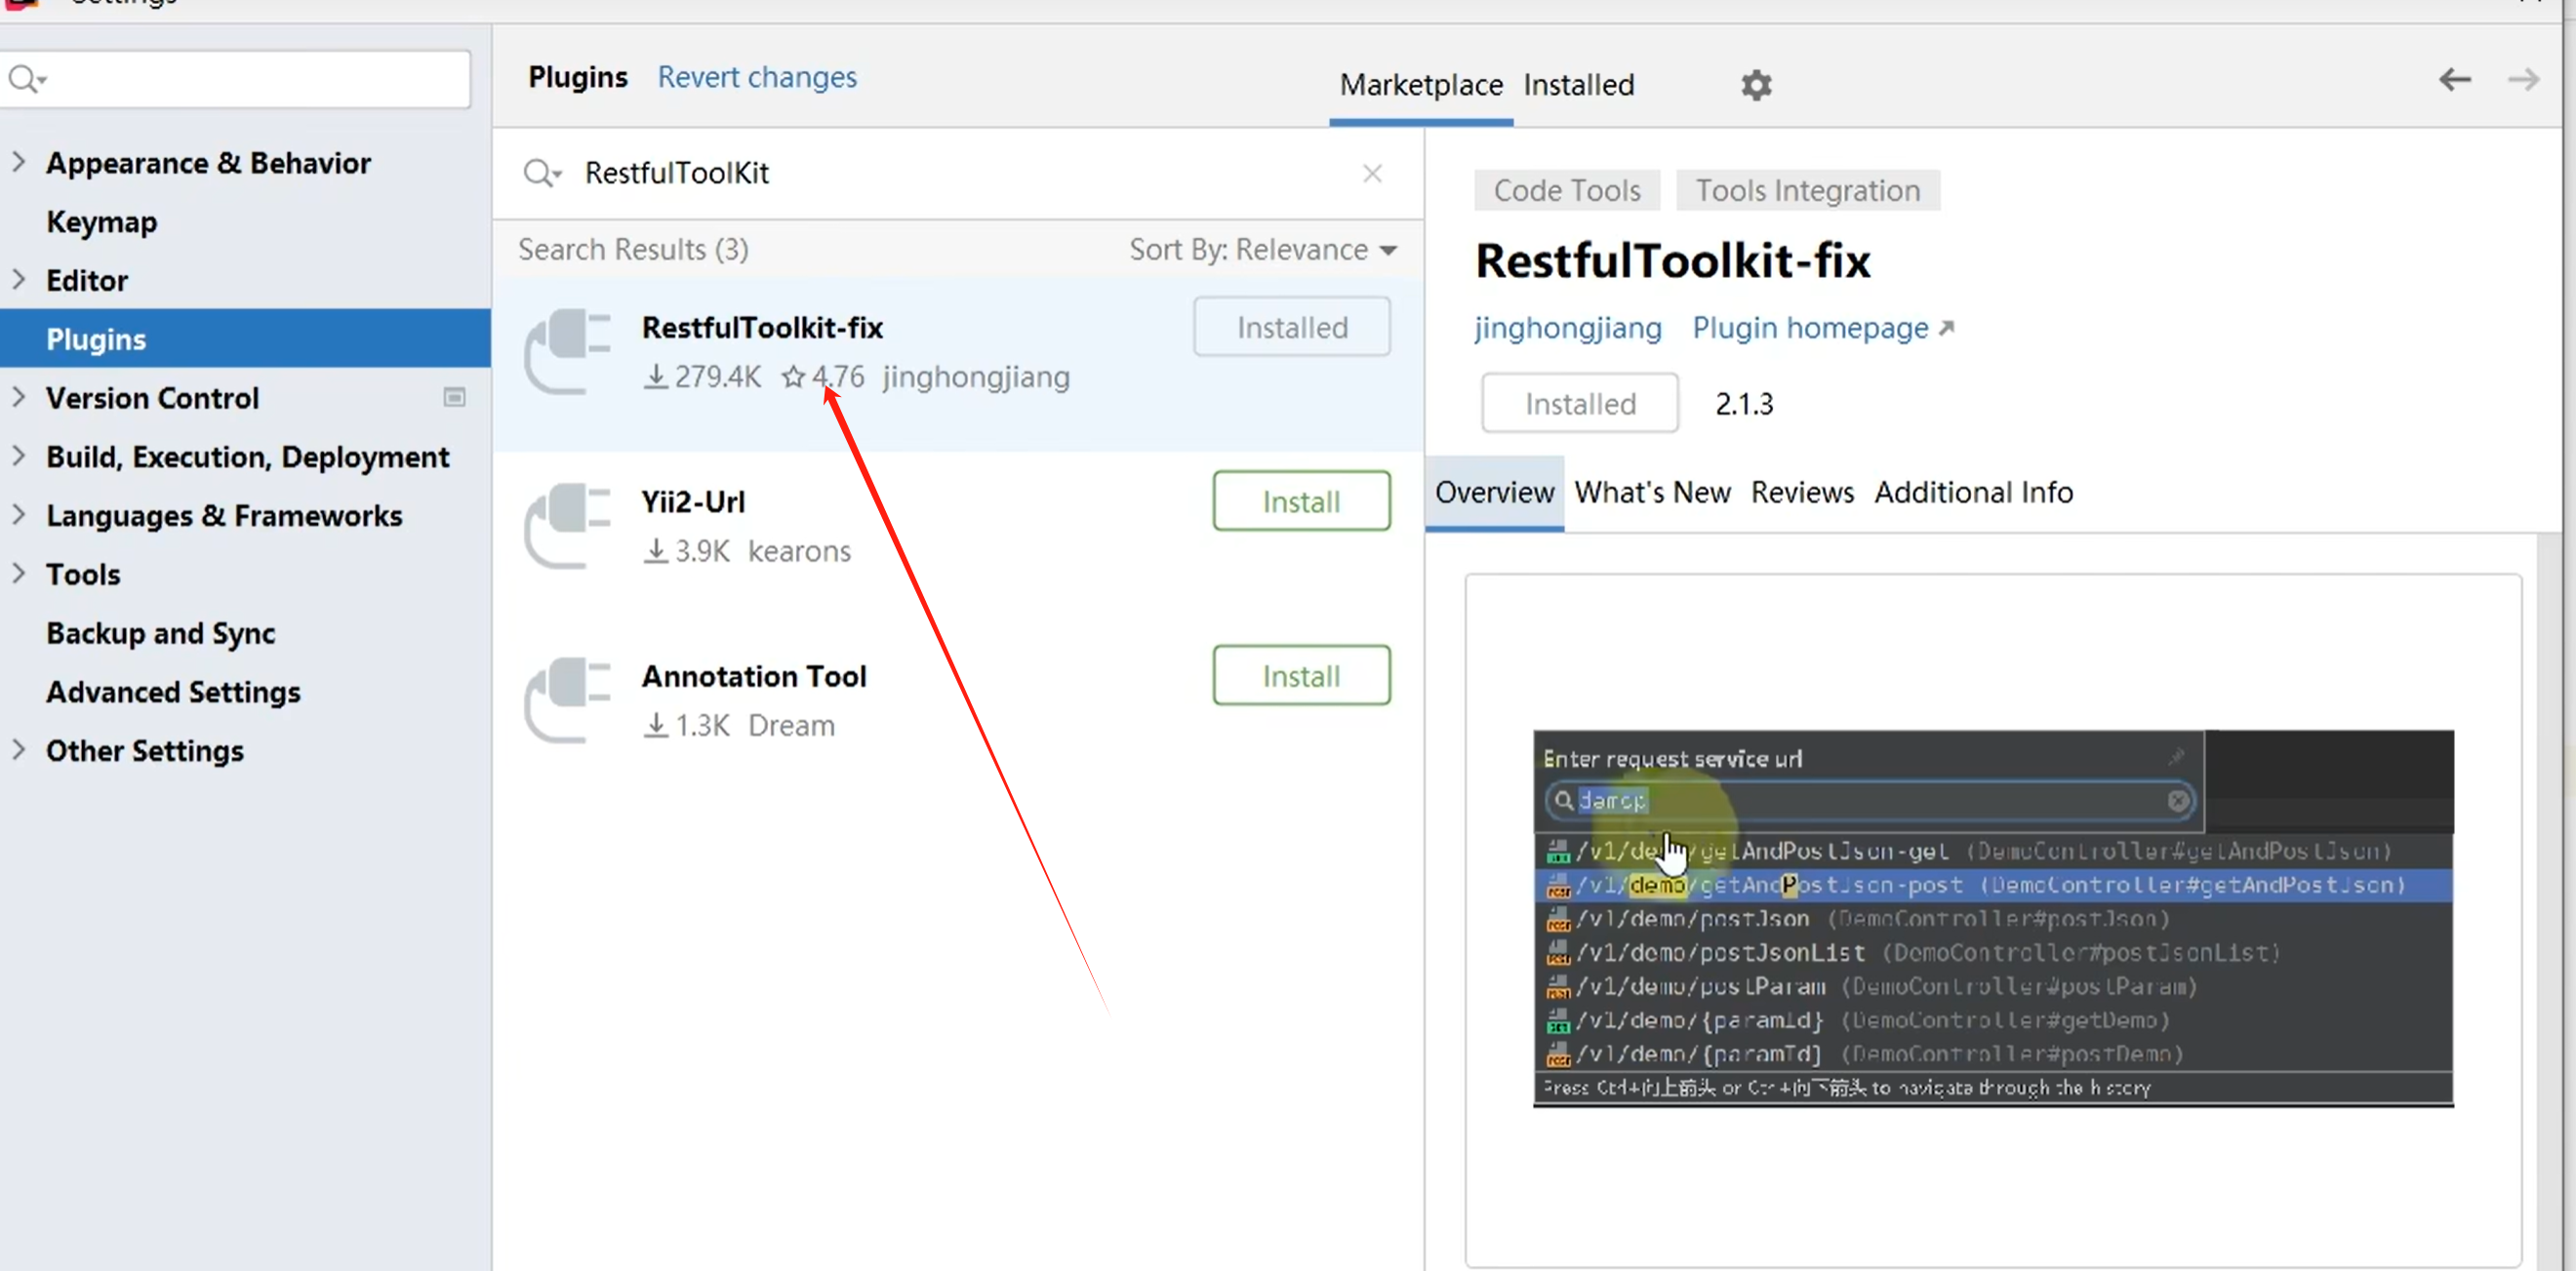This screenshot has height=1271, width=2576.
Task: Open the What's New tab
Action: [x=1652, y=492]
